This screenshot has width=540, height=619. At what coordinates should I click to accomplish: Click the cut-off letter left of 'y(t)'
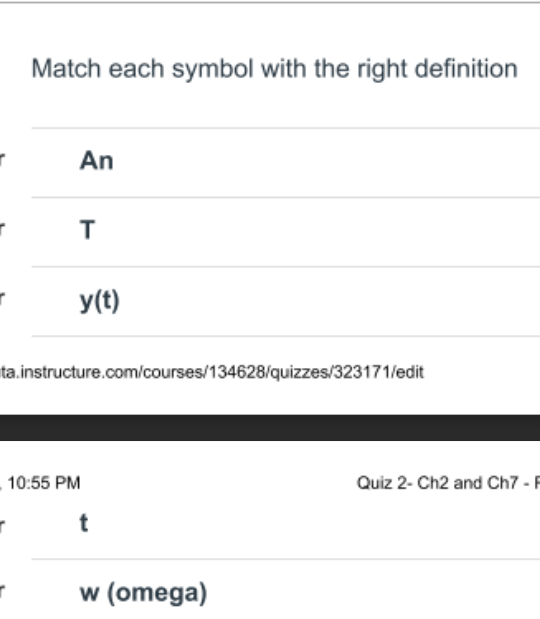pos(2,299)
